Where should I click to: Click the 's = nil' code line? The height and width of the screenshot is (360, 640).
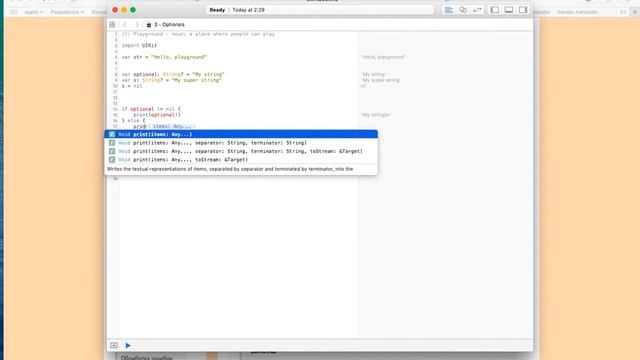132,86
